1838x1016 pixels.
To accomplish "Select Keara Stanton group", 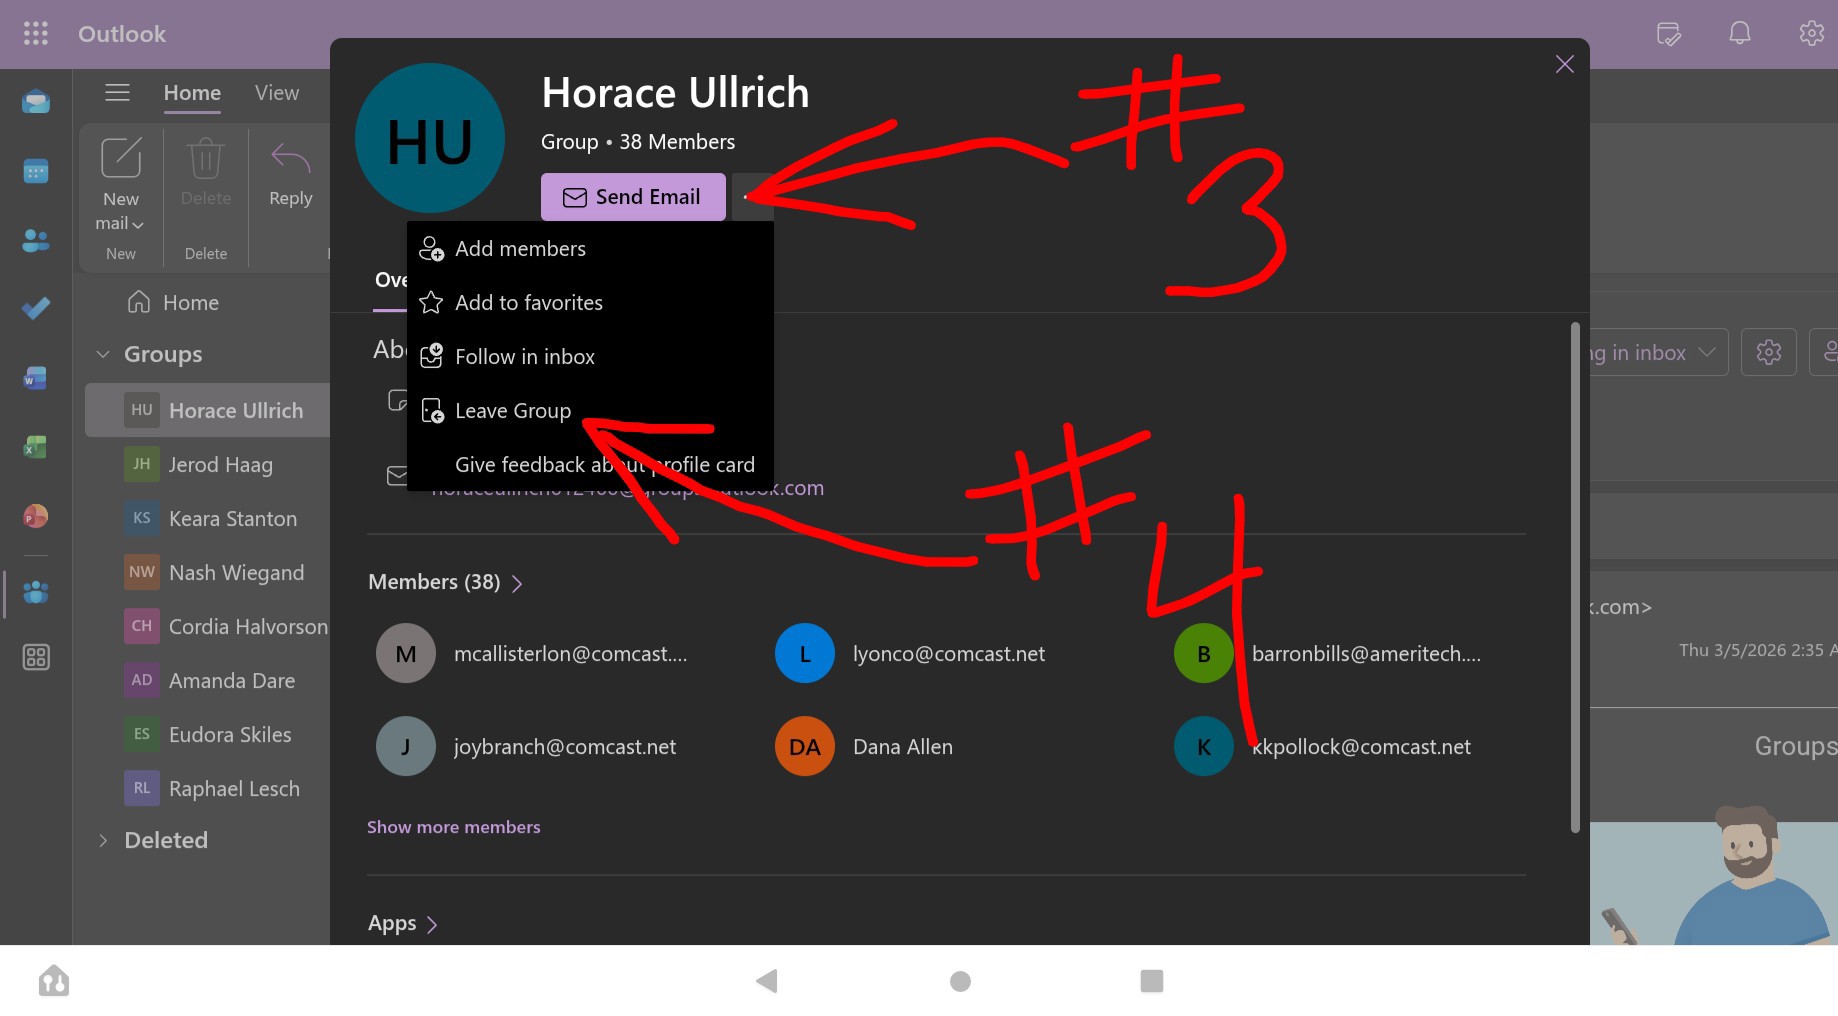I will point(208,518).
